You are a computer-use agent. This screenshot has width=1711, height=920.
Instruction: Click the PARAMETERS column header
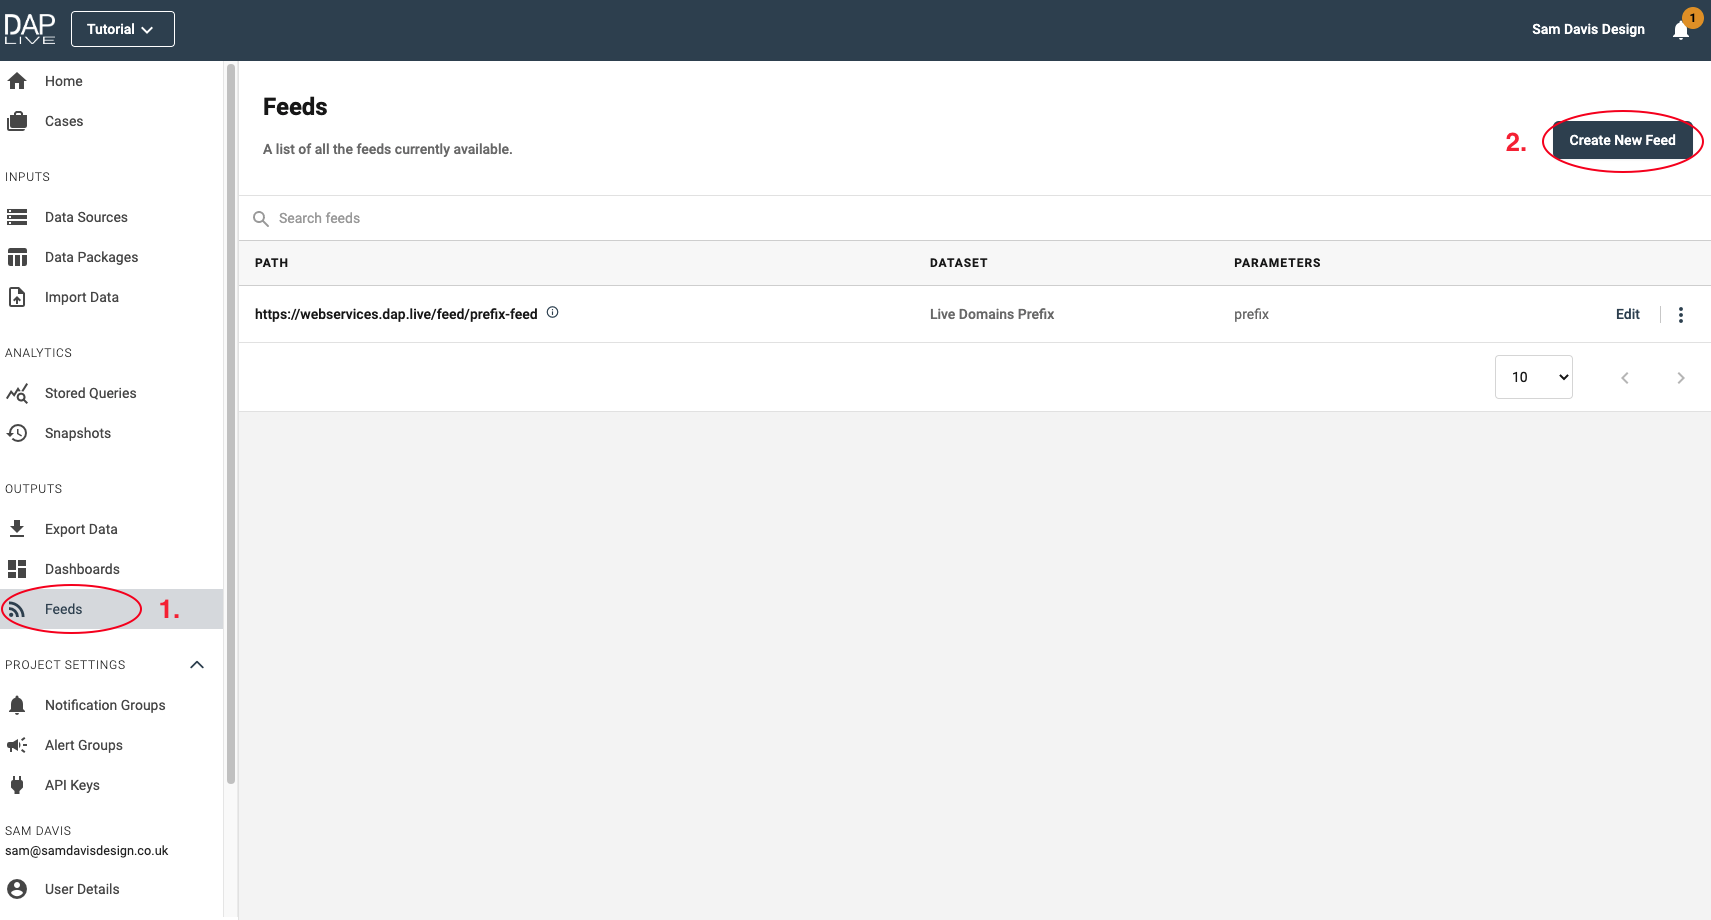click(1277, 263)
